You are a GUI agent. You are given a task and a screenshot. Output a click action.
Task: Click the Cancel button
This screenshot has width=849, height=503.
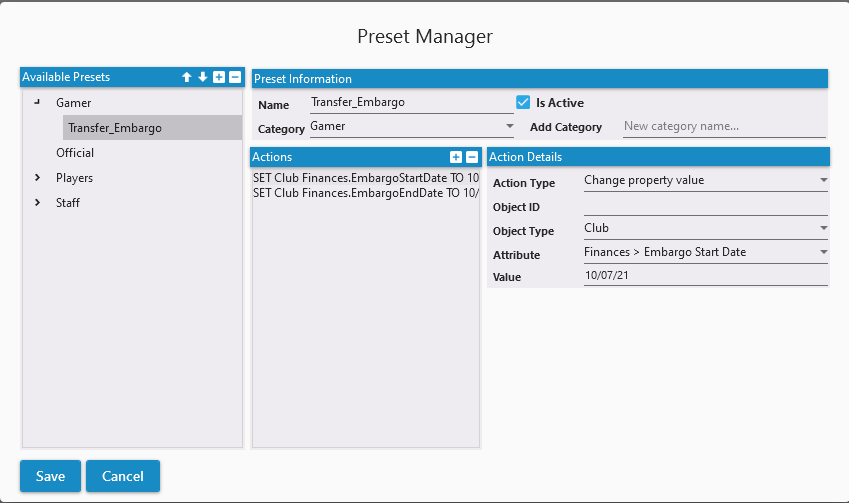(x=123, y=476)
